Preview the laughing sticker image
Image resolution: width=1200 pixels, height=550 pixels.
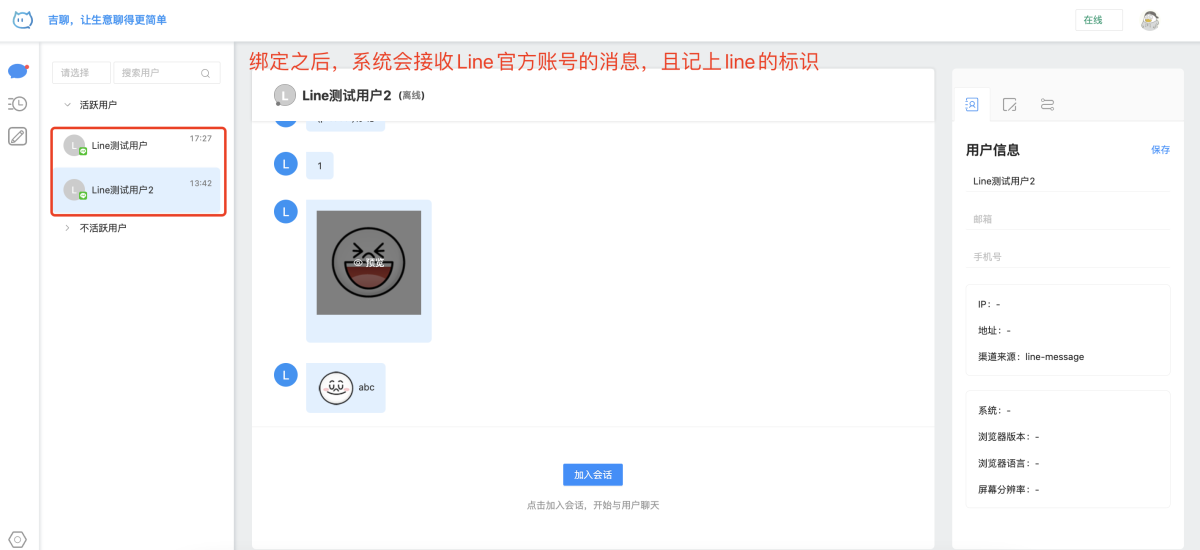pyautogui.click(x=369, y=263)
